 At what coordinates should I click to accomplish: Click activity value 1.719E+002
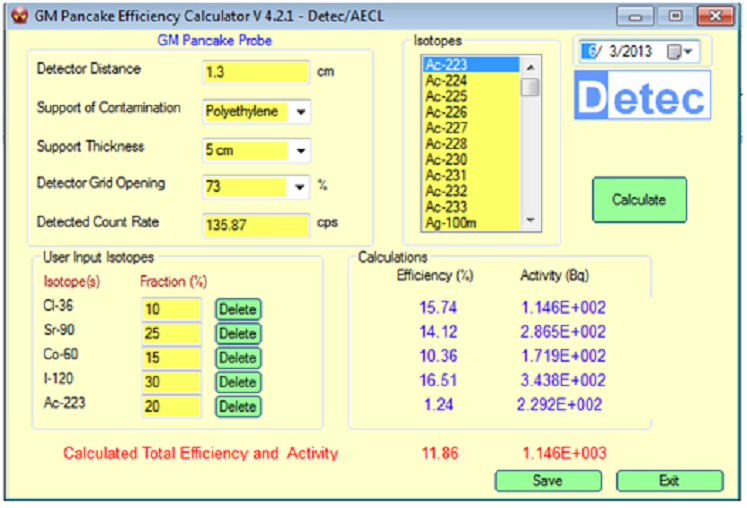tap(563, 356)
